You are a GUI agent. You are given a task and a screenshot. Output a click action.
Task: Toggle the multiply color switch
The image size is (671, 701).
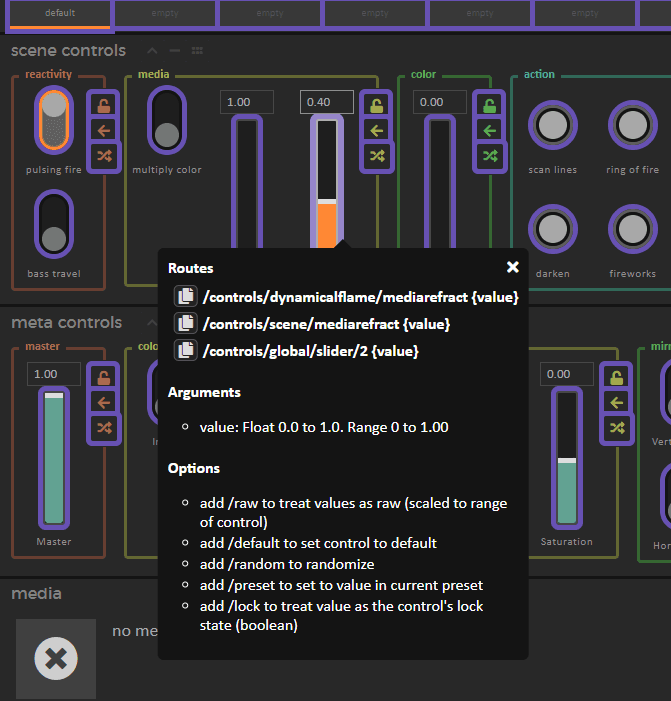click(x=167, y=119)
